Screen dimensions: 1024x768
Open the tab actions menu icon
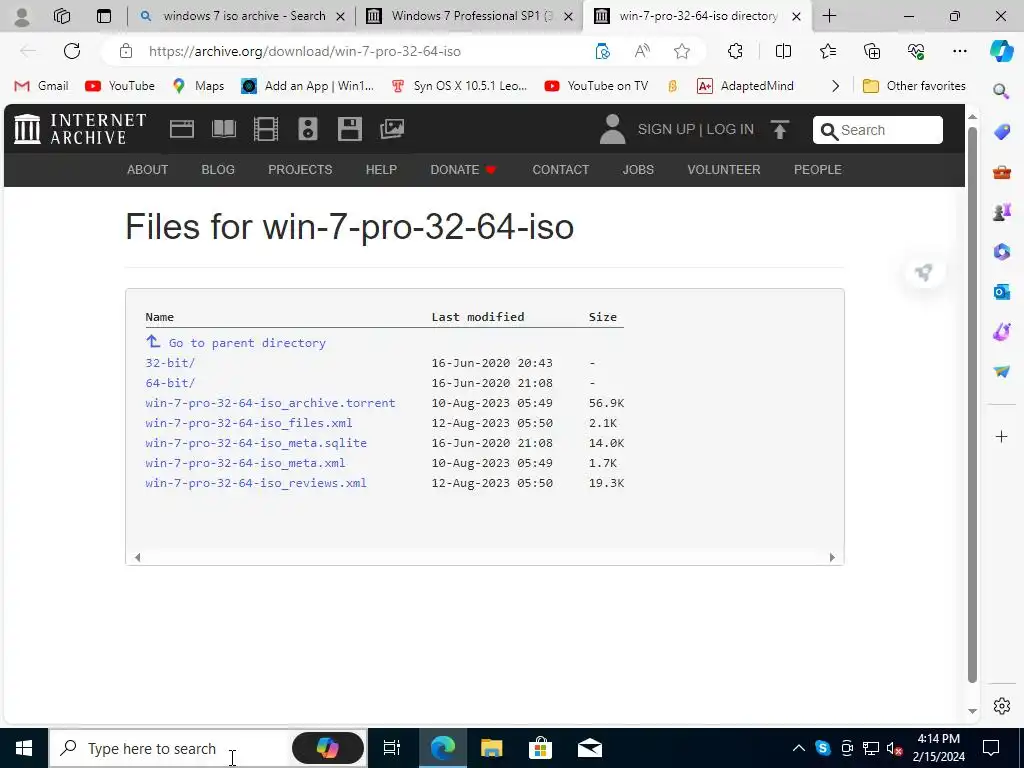pyautogui.click(x=104, y=16)
